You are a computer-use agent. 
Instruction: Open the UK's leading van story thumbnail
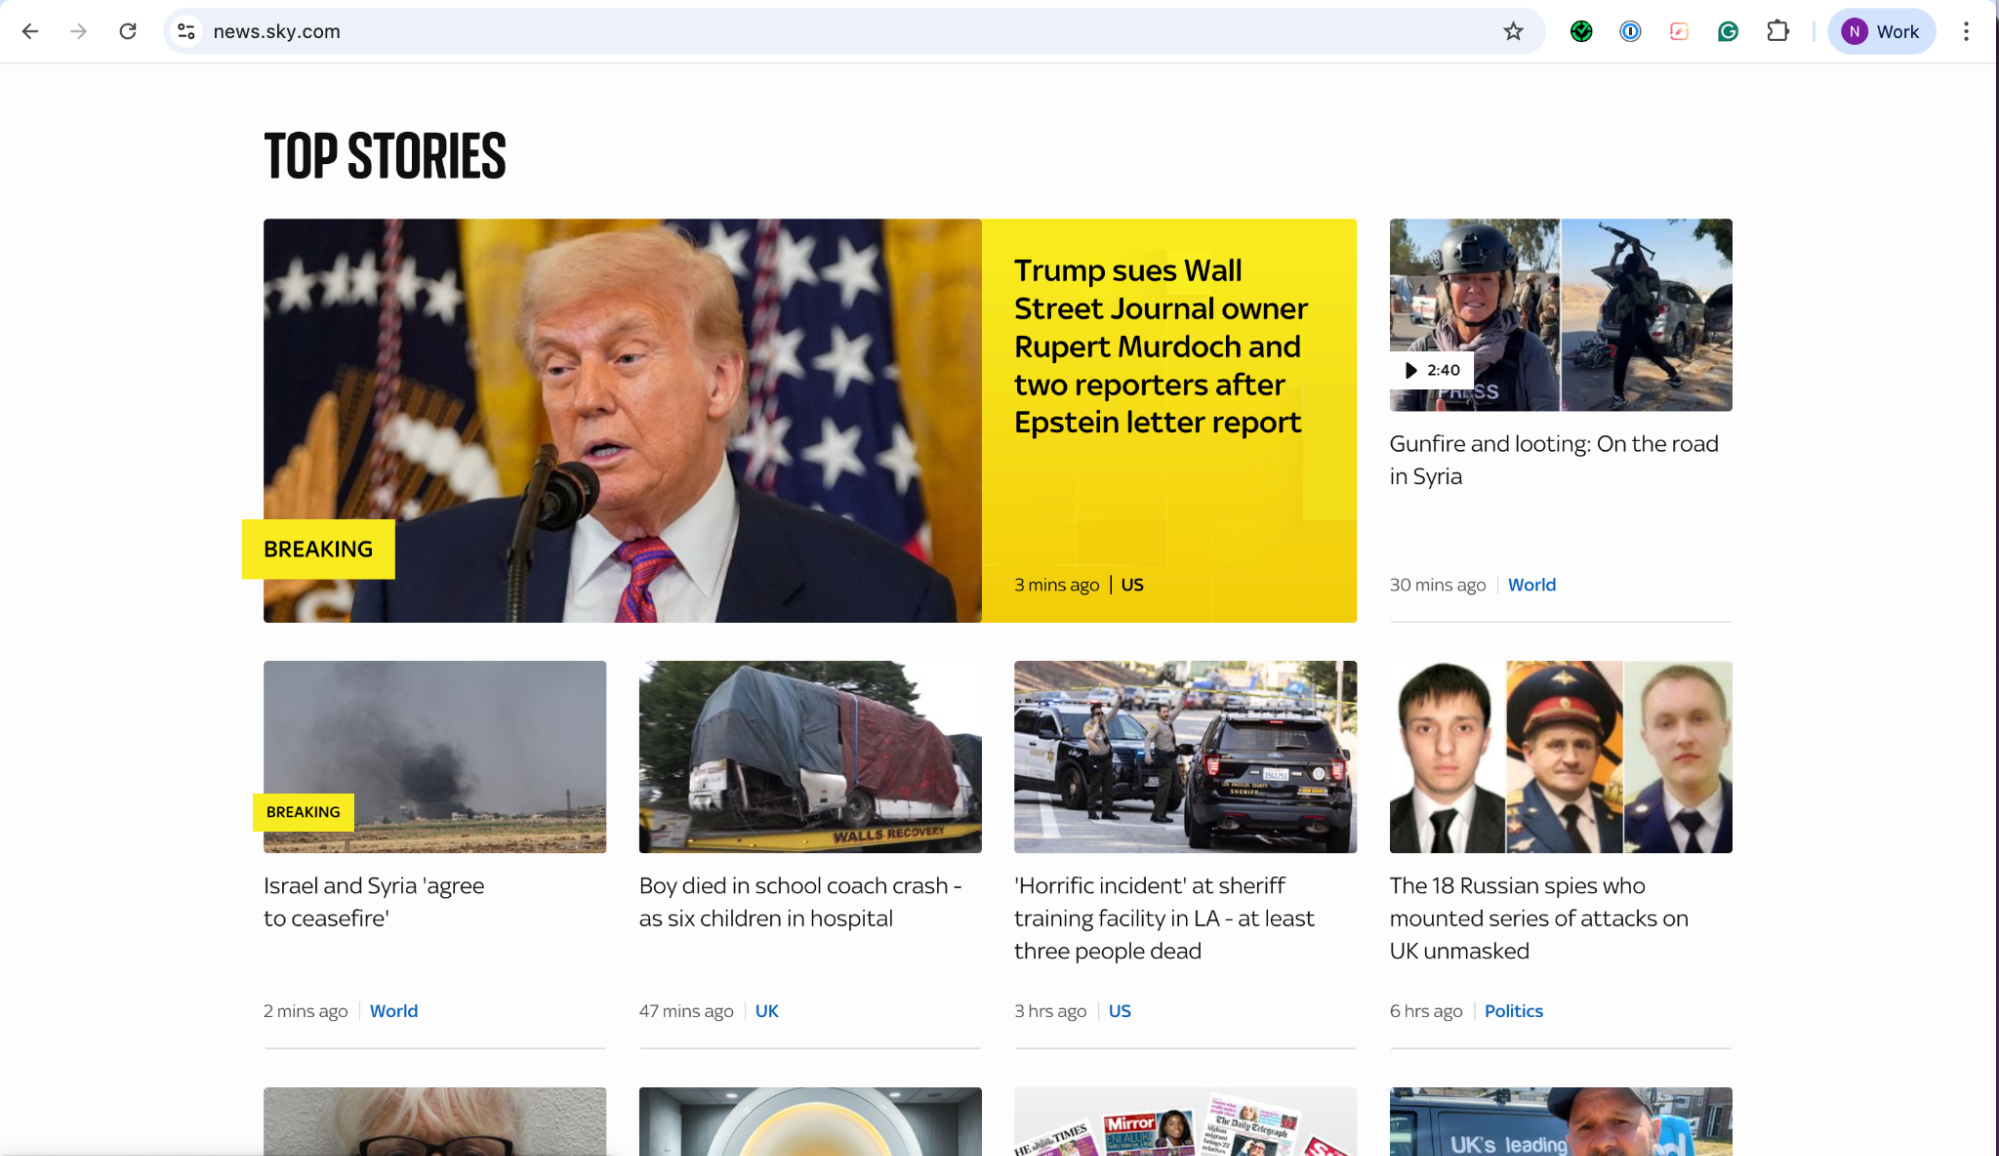click(x=1561, y=1121)
